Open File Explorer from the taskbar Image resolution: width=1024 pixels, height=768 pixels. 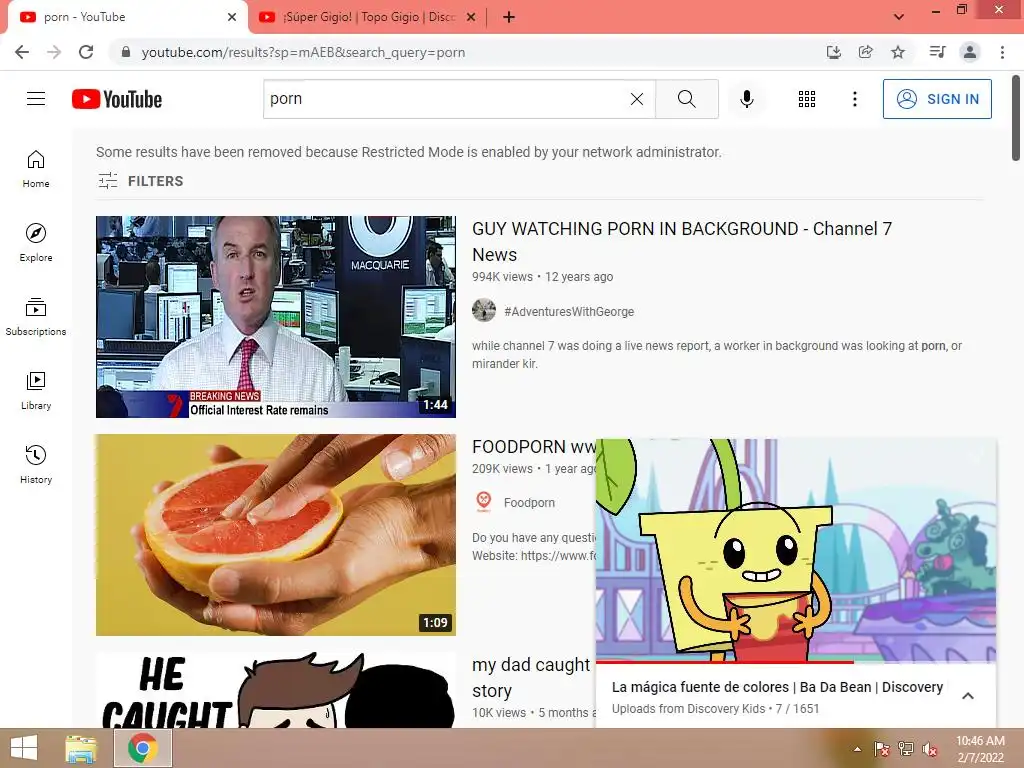point(81,748)
